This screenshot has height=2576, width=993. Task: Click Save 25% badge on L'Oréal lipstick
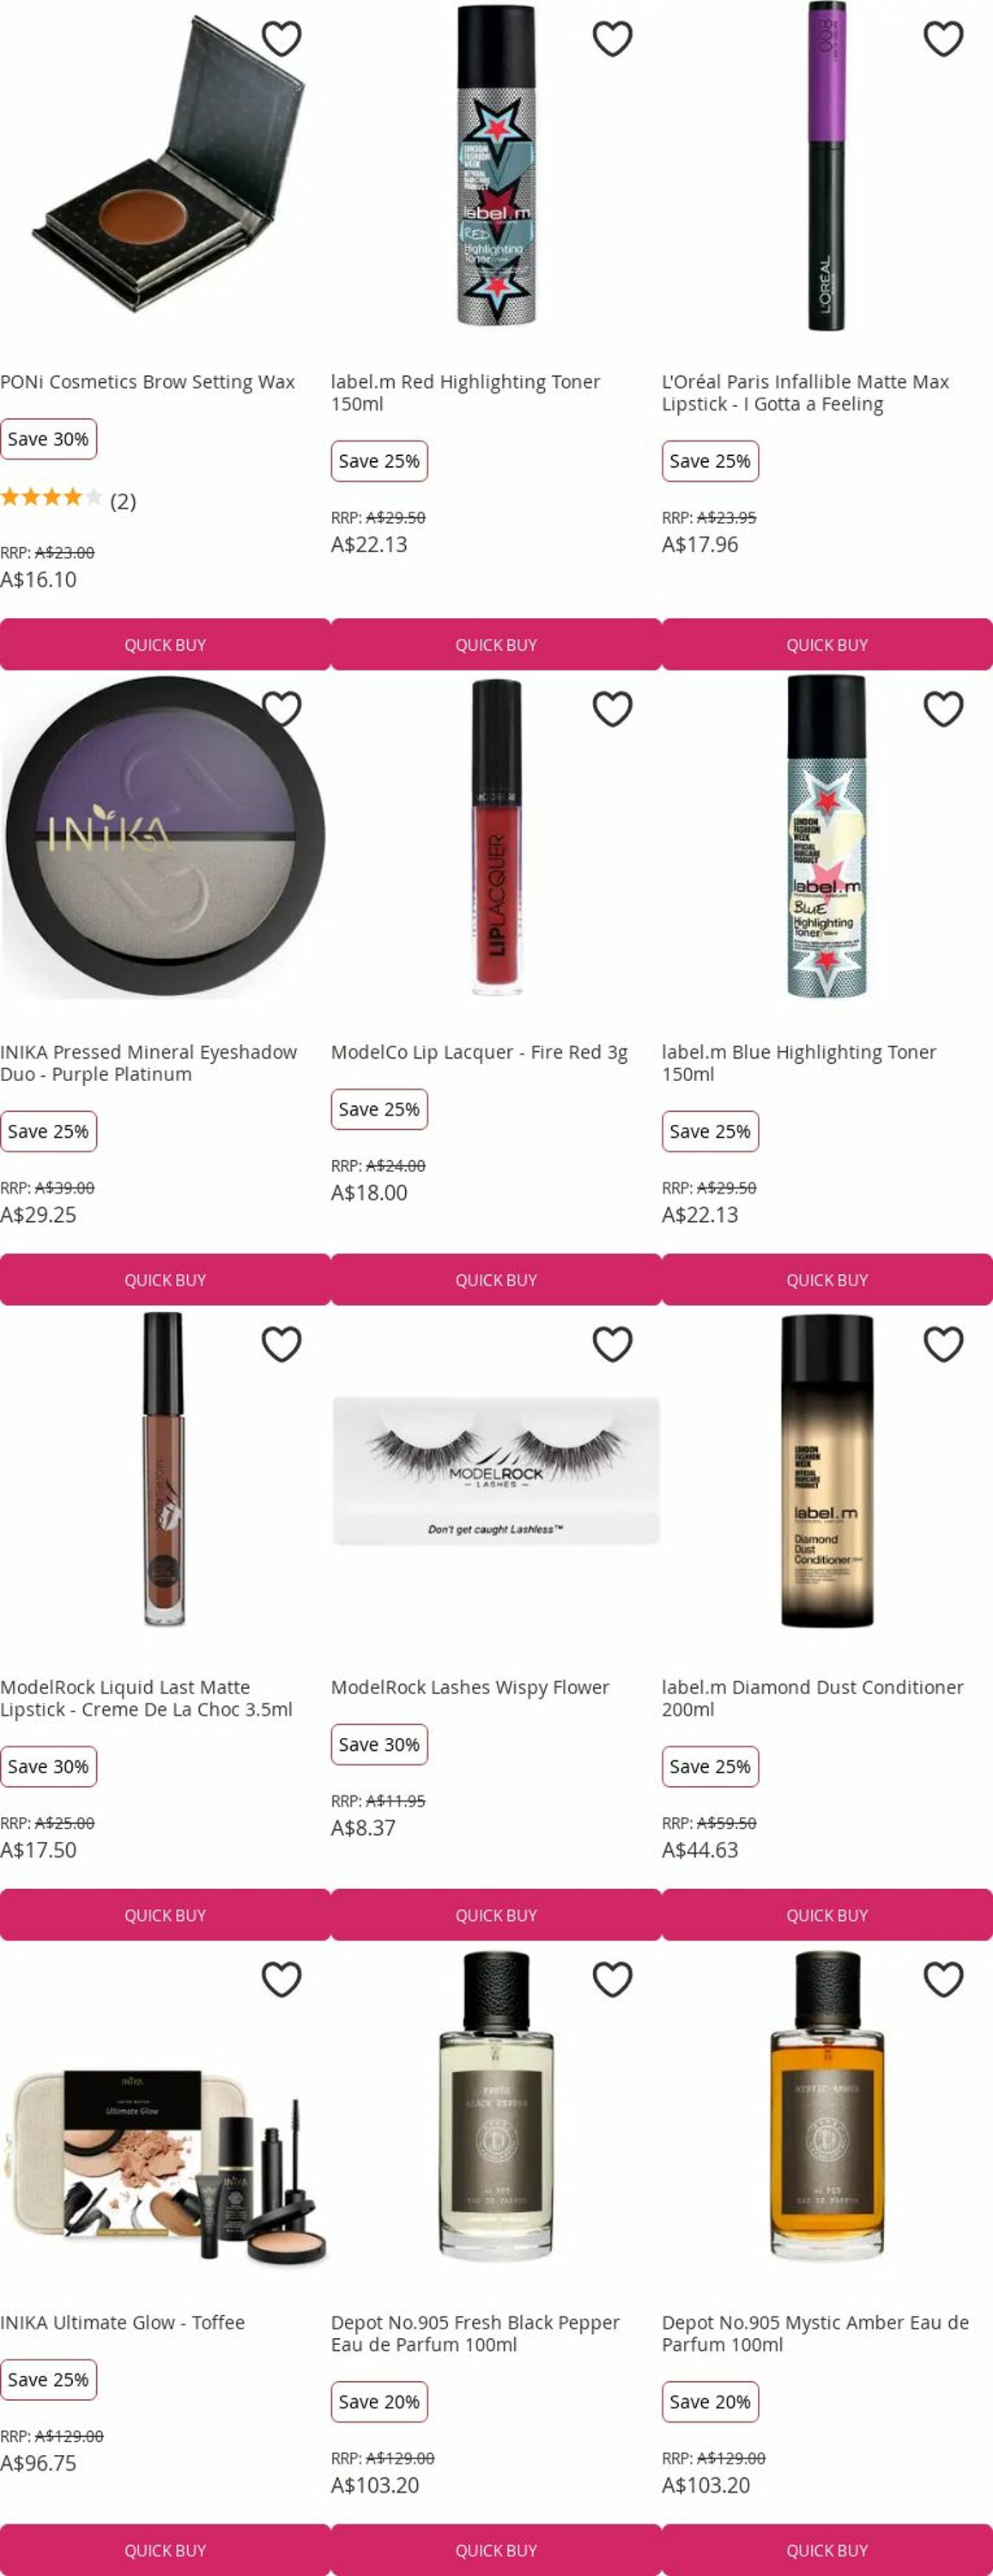tap(710, 461)
